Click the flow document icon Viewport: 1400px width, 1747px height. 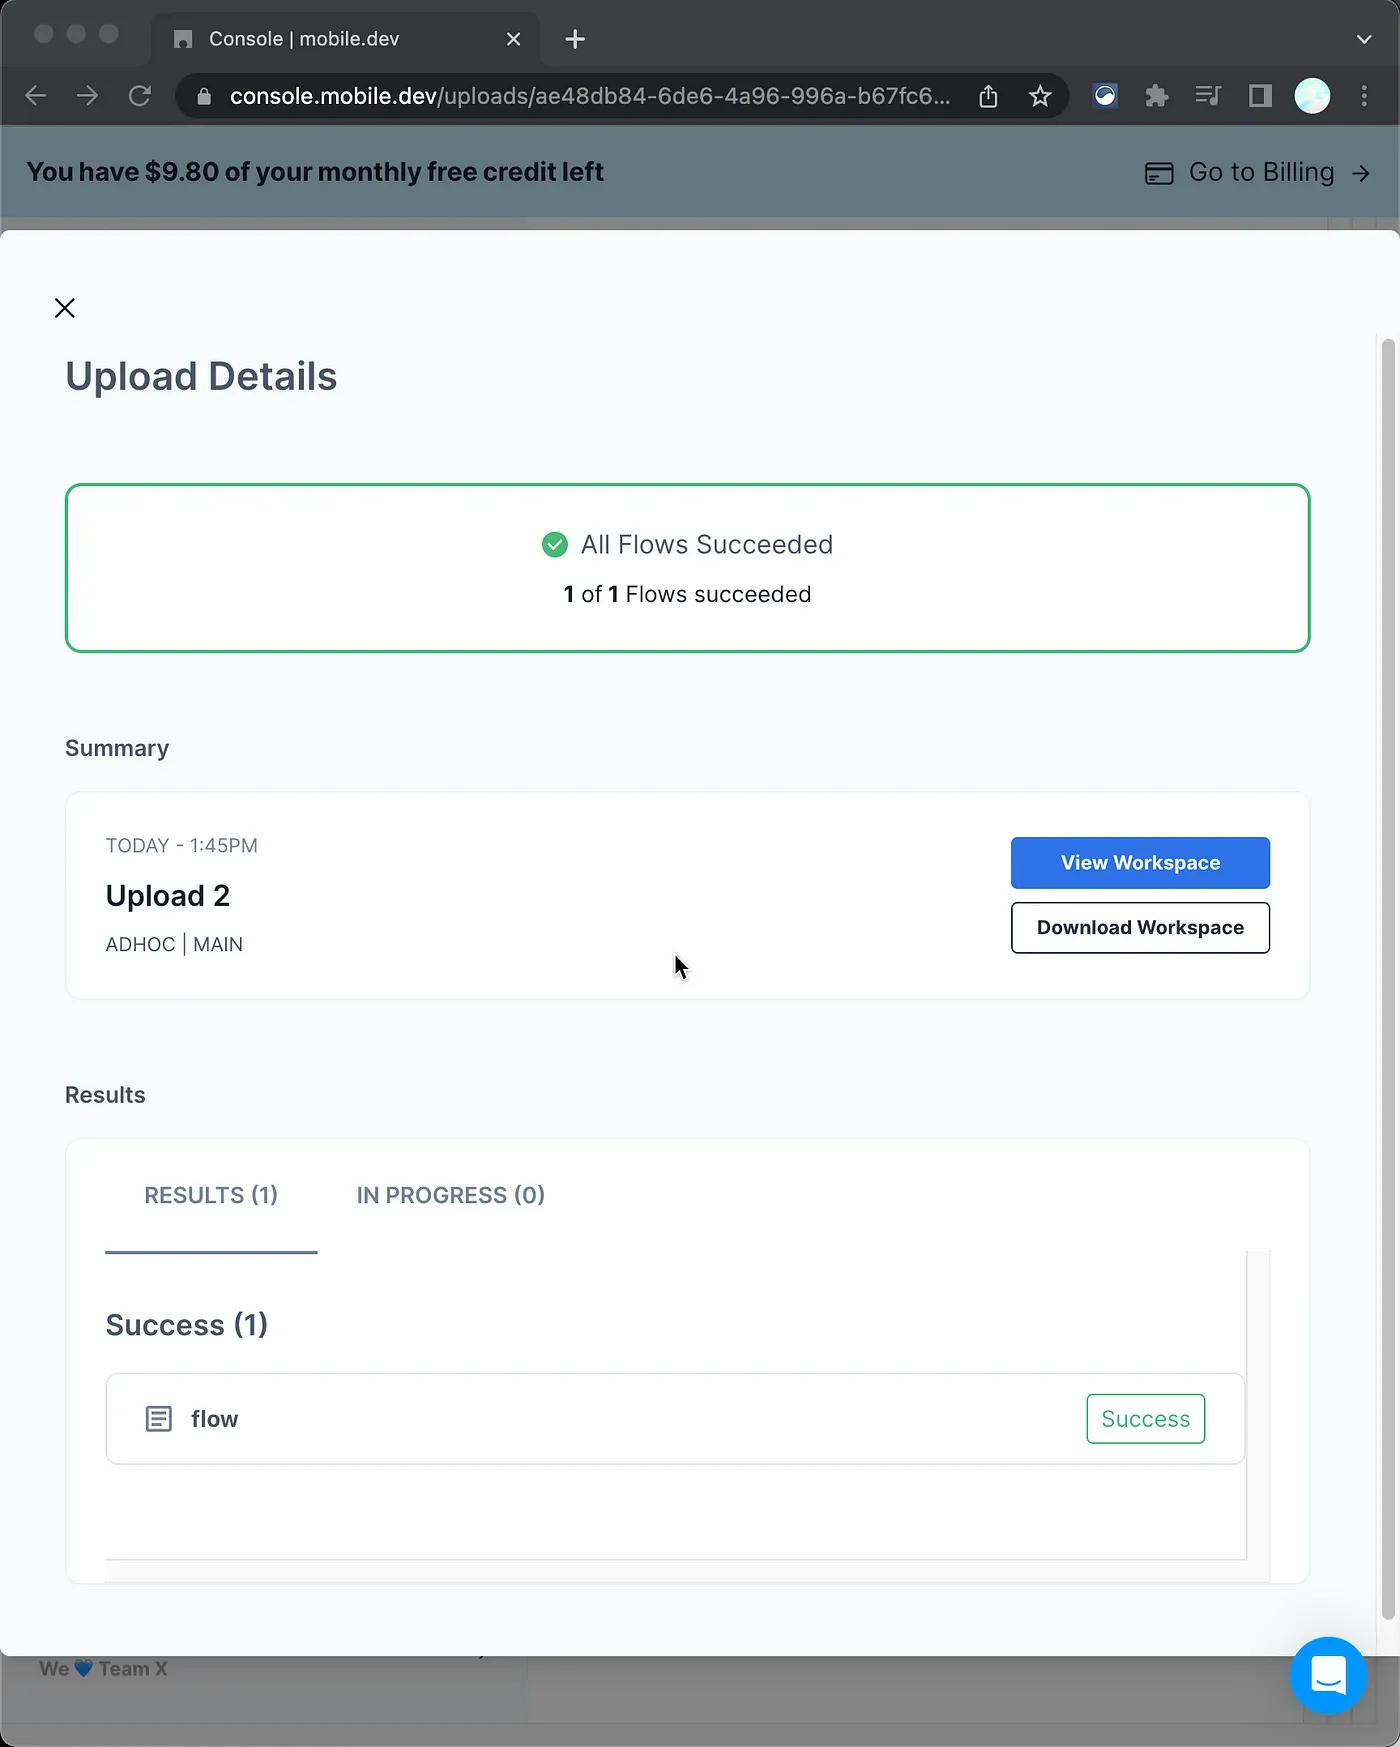pyautogui.click(x=159, y=1419)
